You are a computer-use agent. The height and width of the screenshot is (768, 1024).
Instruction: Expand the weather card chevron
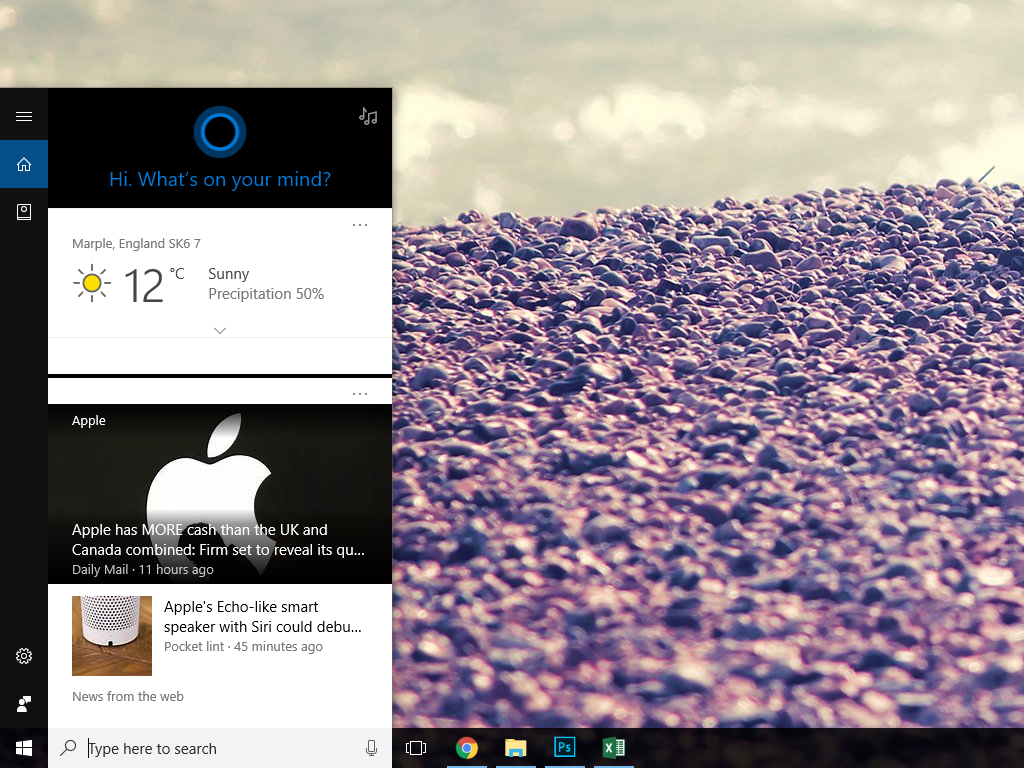(x=220, y=331)
